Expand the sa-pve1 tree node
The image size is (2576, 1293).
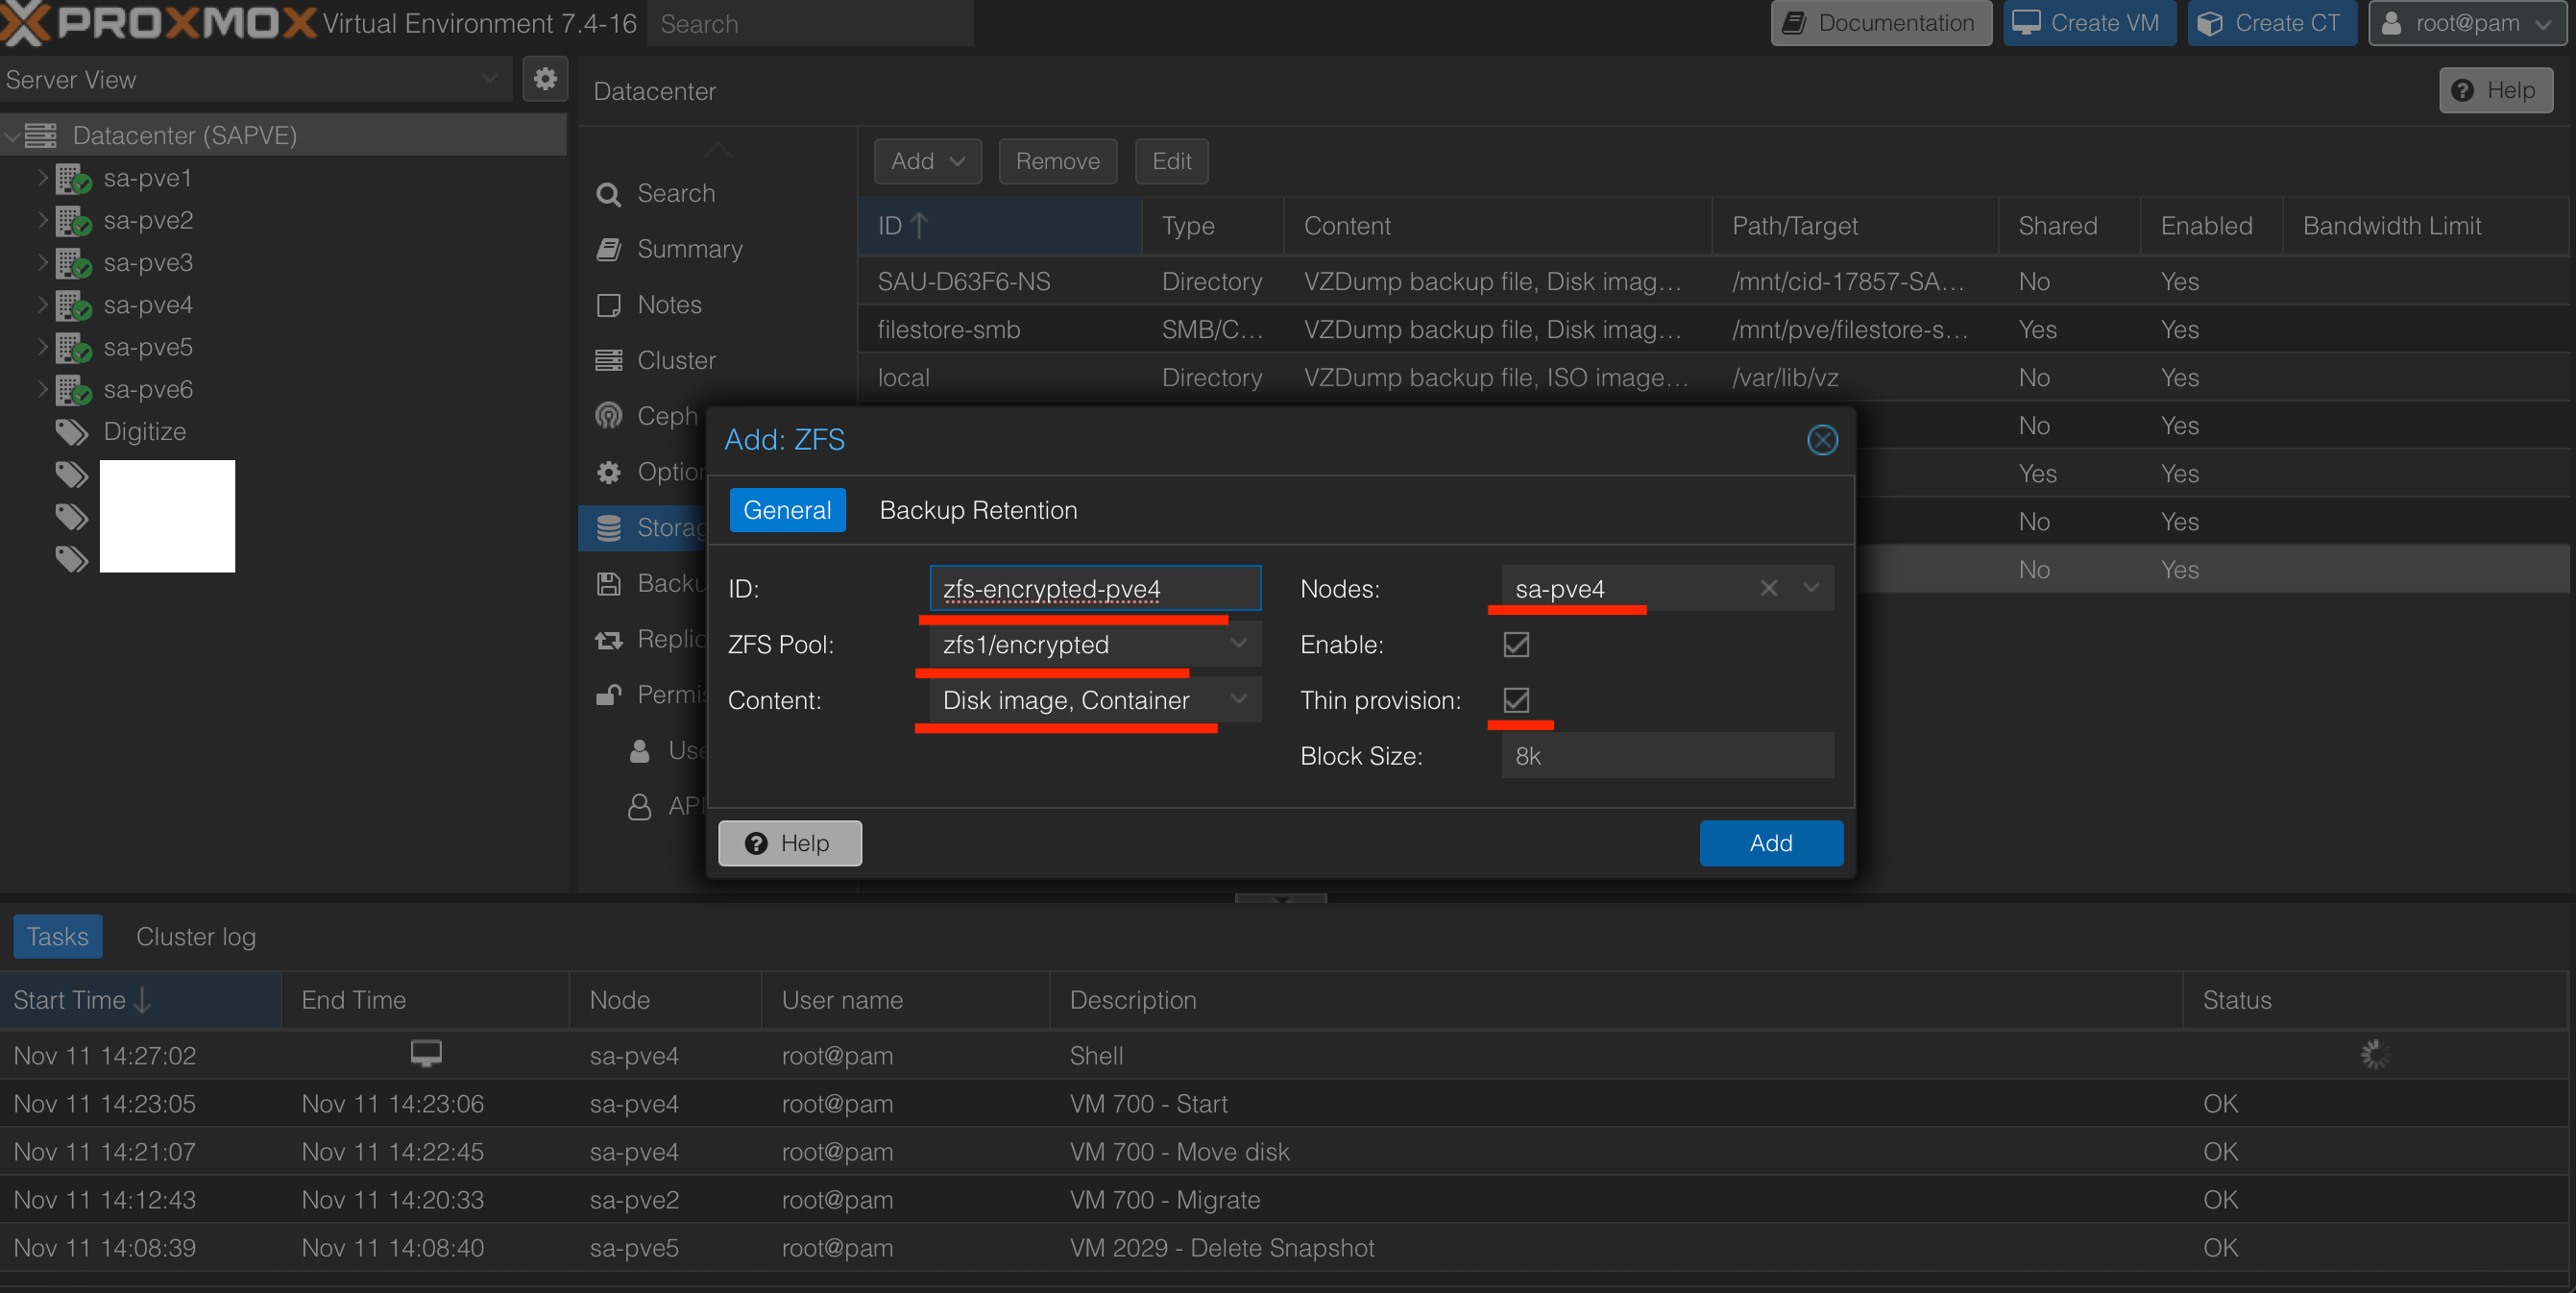coord(42,178)
